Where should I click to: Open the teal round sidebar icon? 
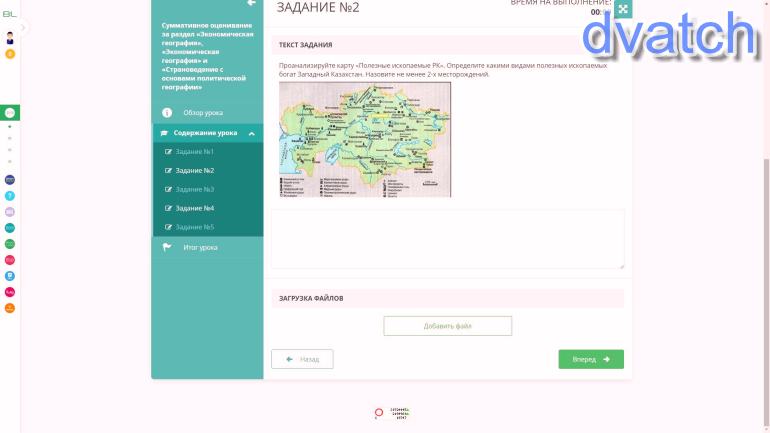point(10,228)
